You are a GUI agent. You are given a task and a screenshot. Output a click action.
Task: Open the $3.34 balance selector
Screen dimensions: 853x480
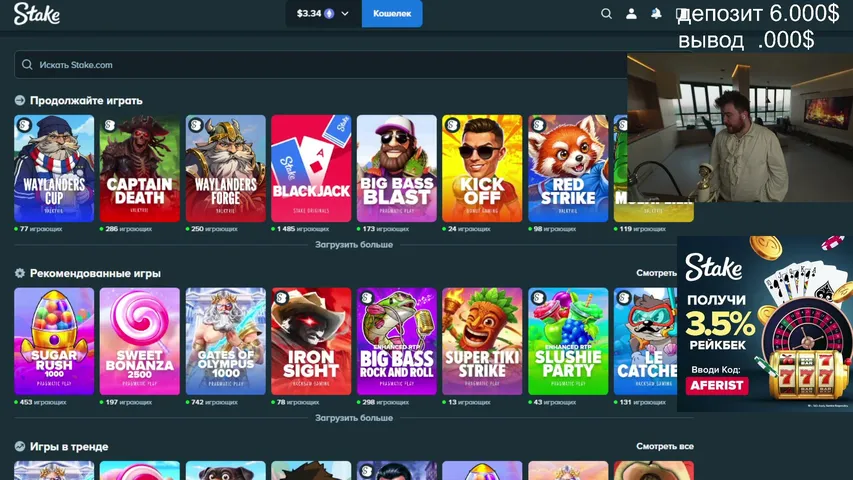[x=323, y=14]
